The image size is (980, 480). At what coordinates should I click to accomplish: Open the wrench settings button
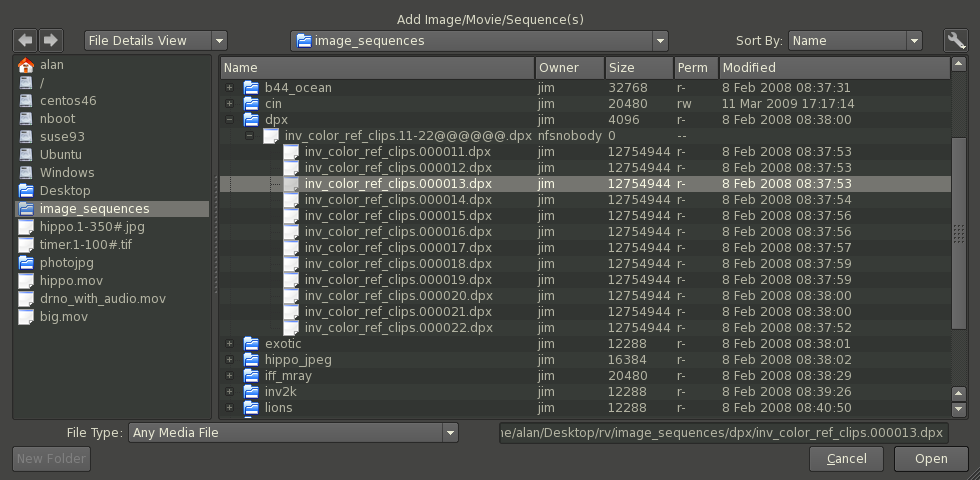(956, 41)
